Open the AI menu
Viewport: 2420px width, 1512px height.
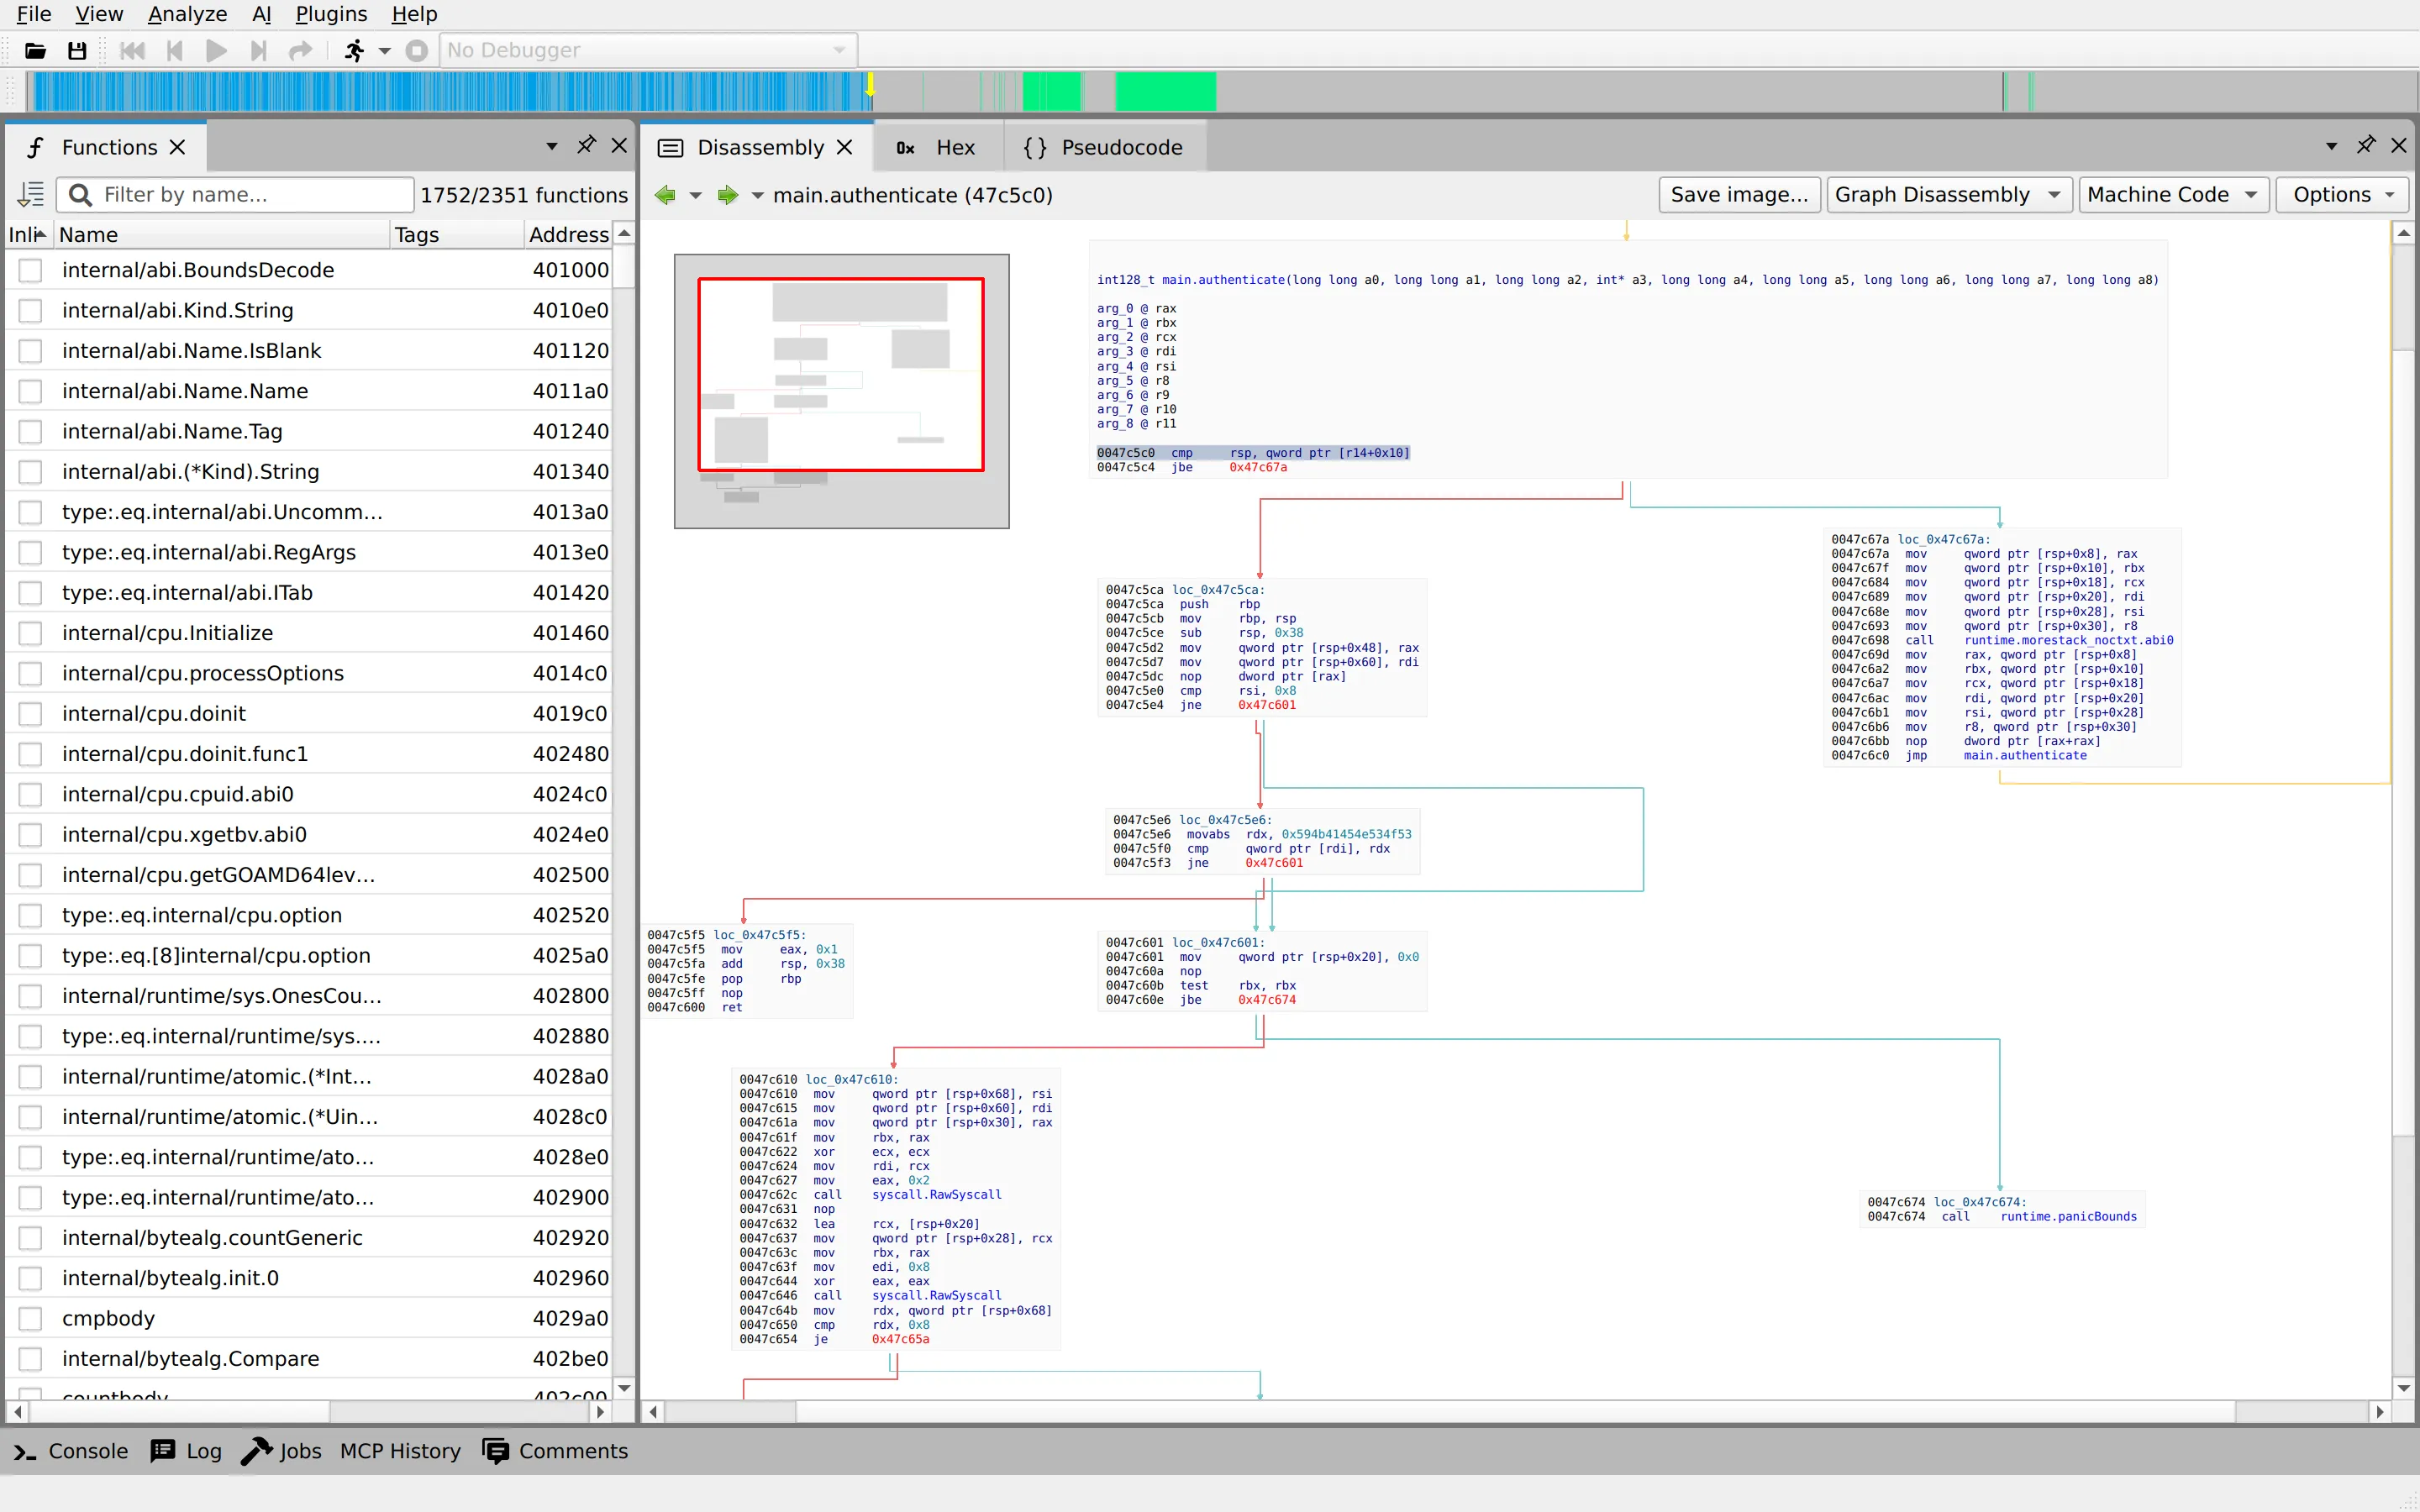click(261, 14)
